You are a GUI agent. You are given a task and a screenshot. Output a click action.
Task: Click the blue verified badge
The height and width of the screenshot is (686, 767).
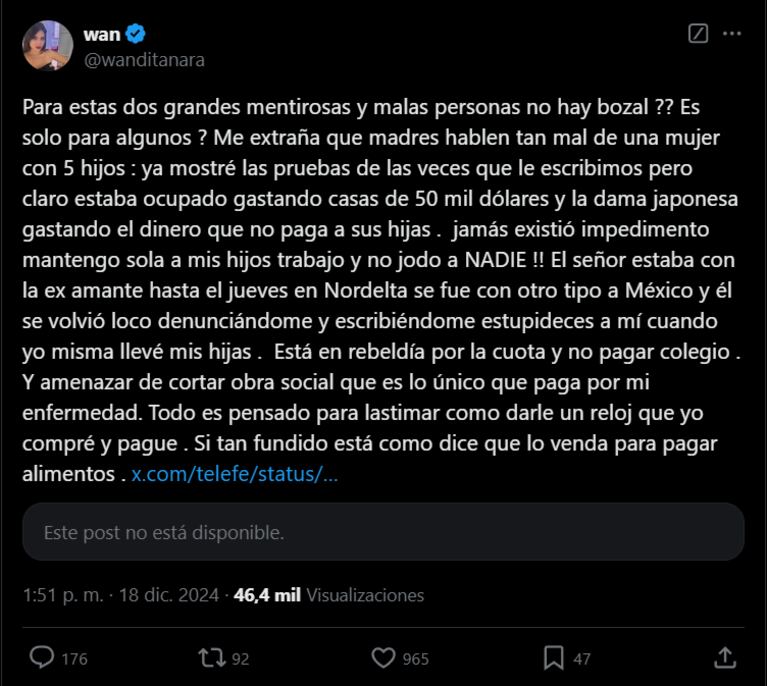[135, 35]
